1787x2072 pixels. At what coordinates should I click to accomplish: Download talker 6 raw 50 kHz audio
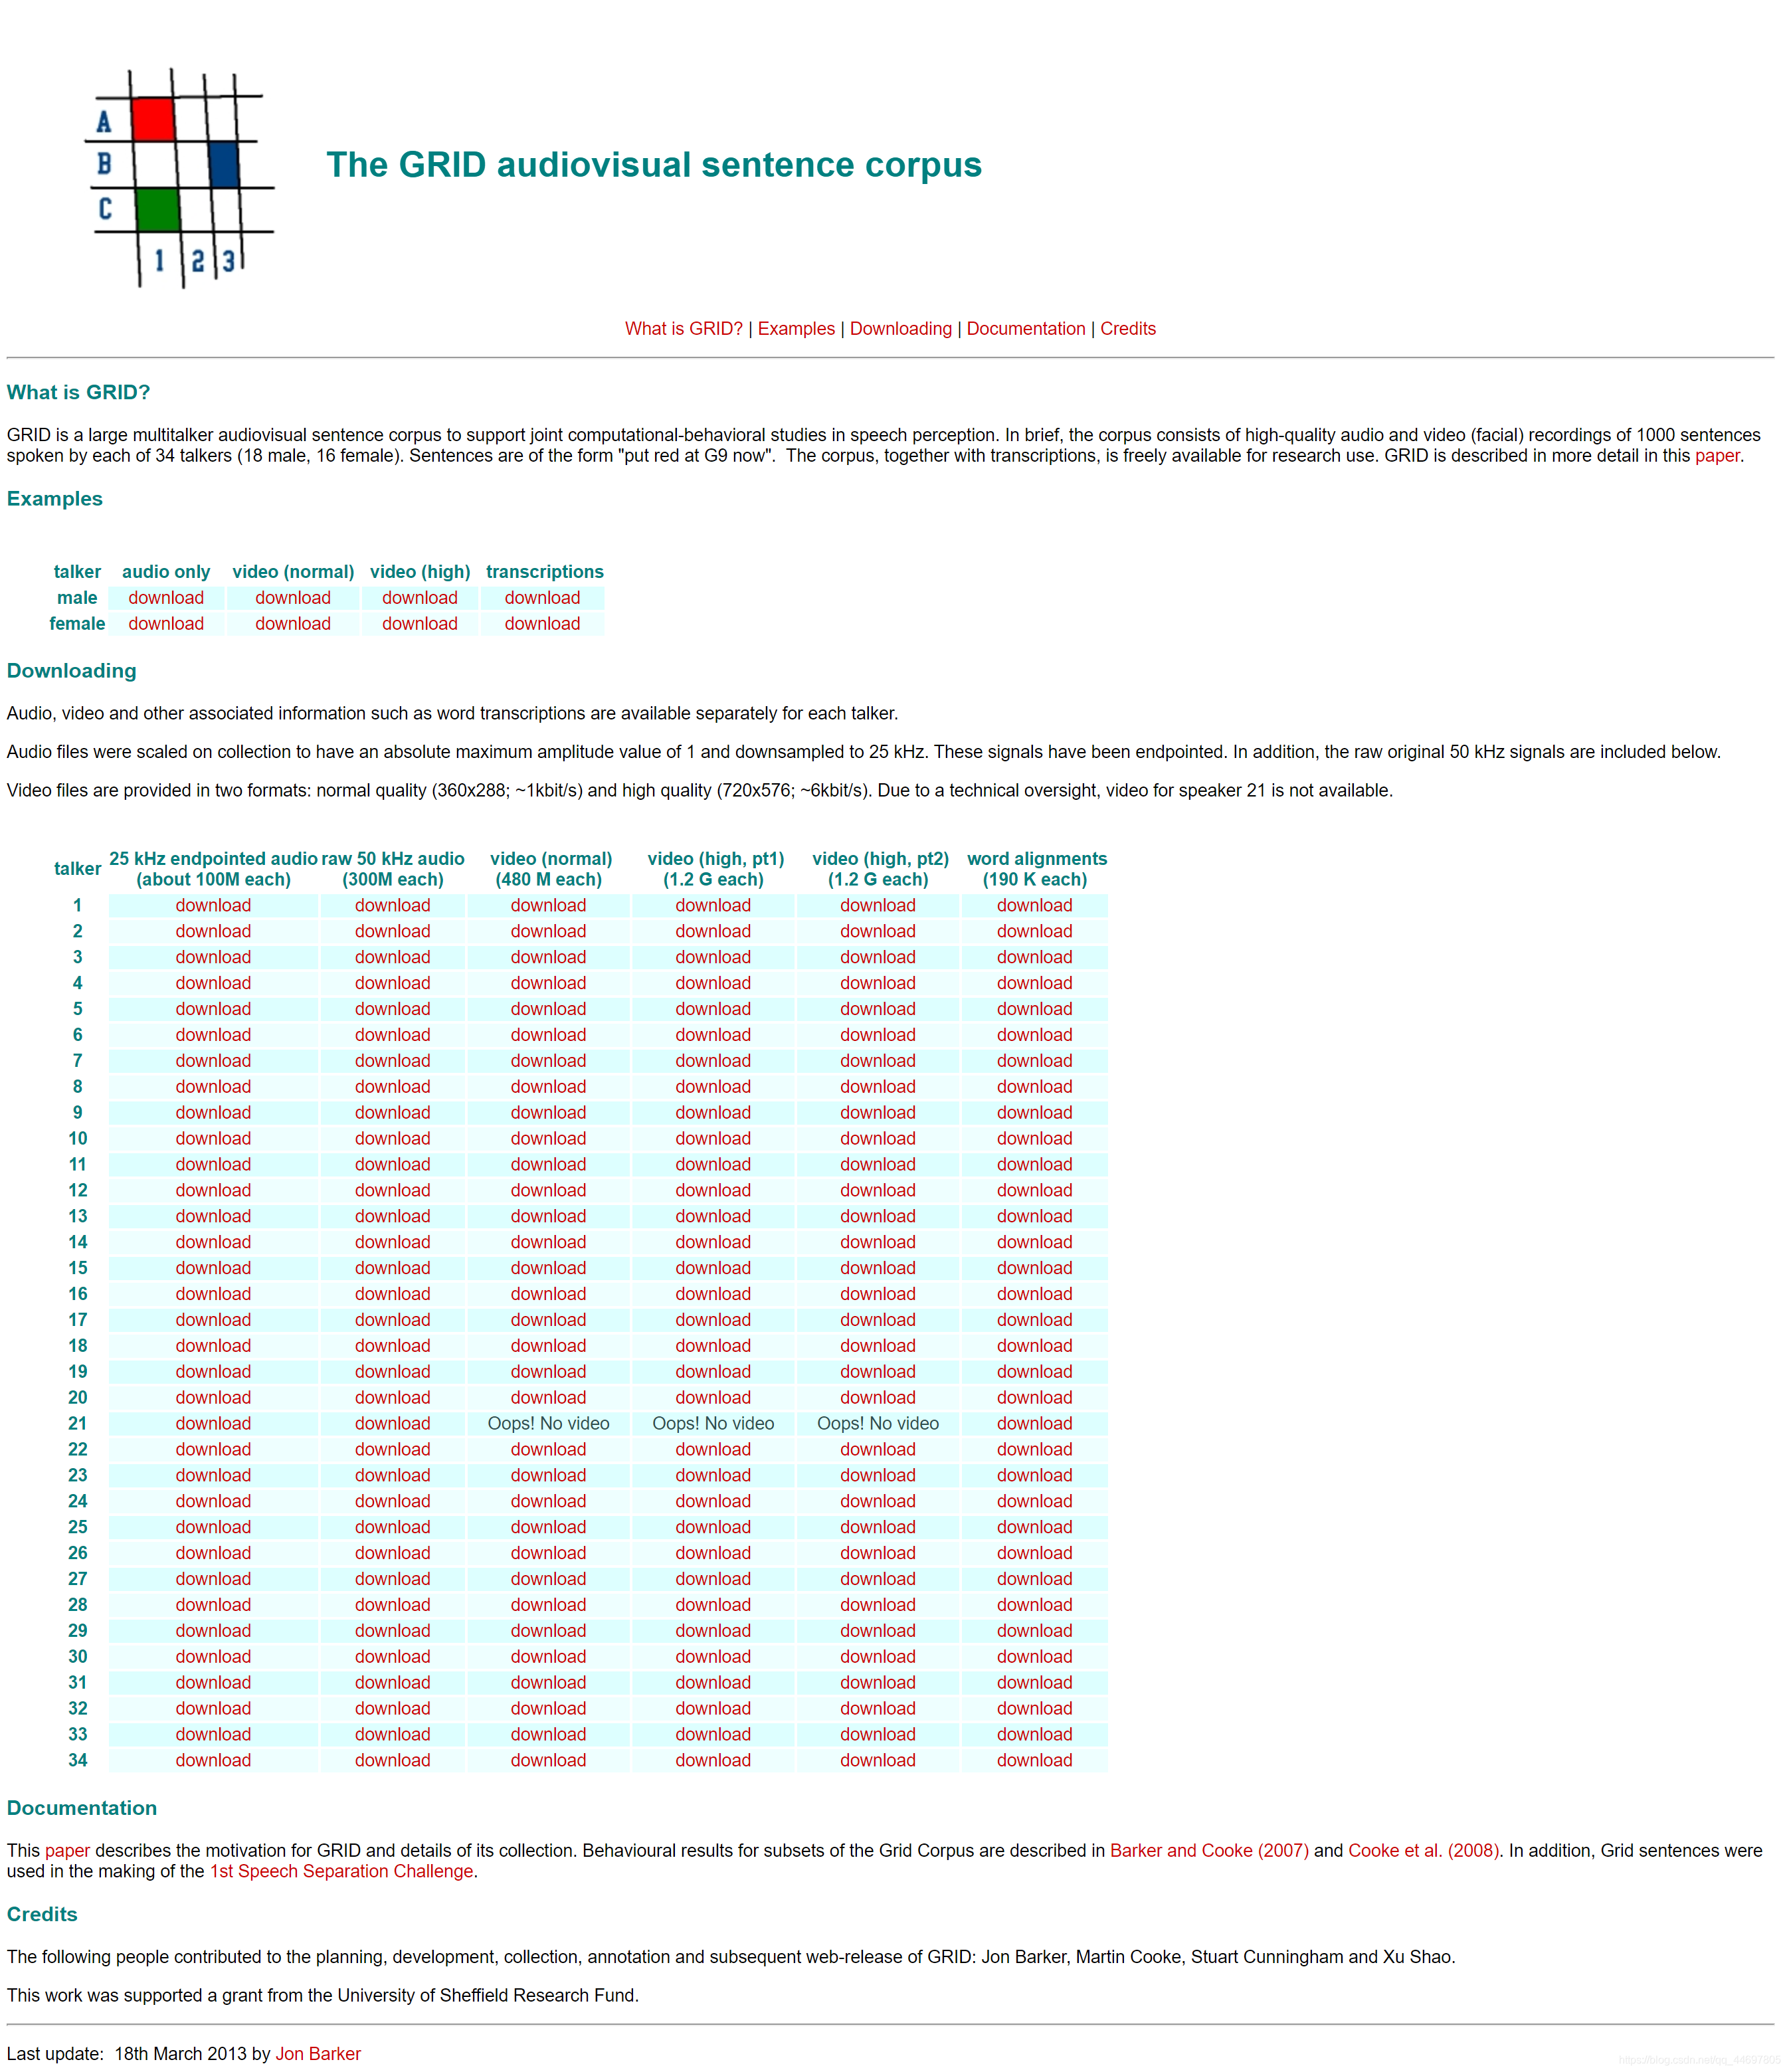393,1035
